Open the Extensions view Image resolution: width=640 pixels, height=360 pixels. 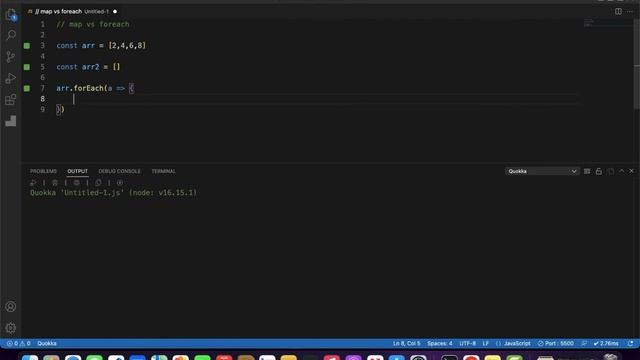click(11, 100)
